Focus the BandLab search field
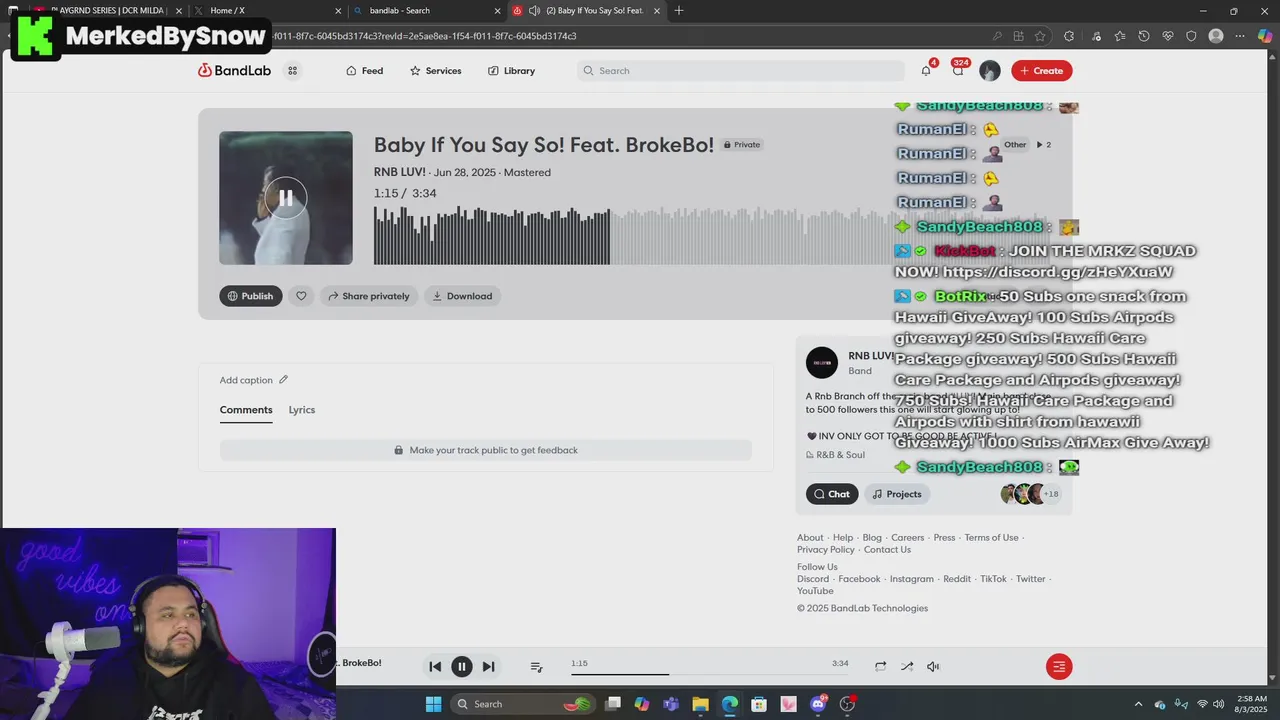This screenshot has height=720, width=1280. (741, 71)
